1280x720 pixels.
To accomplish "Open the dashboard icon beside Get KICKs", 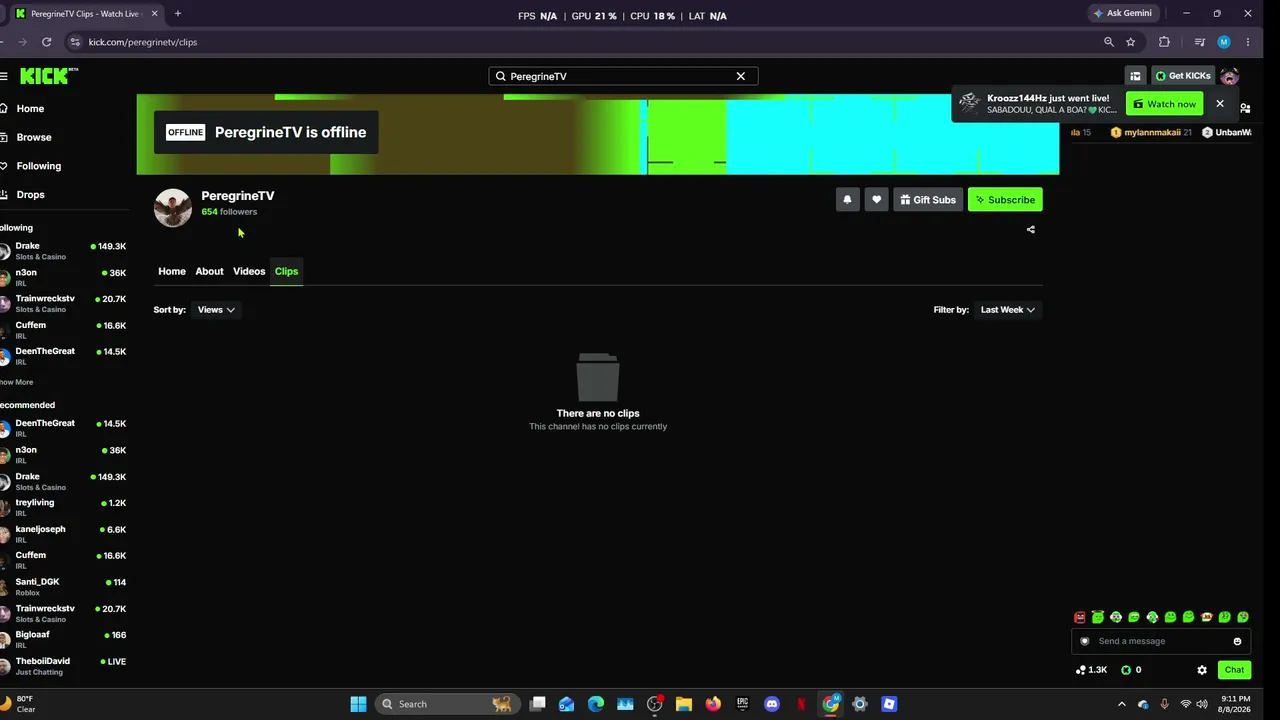I will click(1135, 76).
